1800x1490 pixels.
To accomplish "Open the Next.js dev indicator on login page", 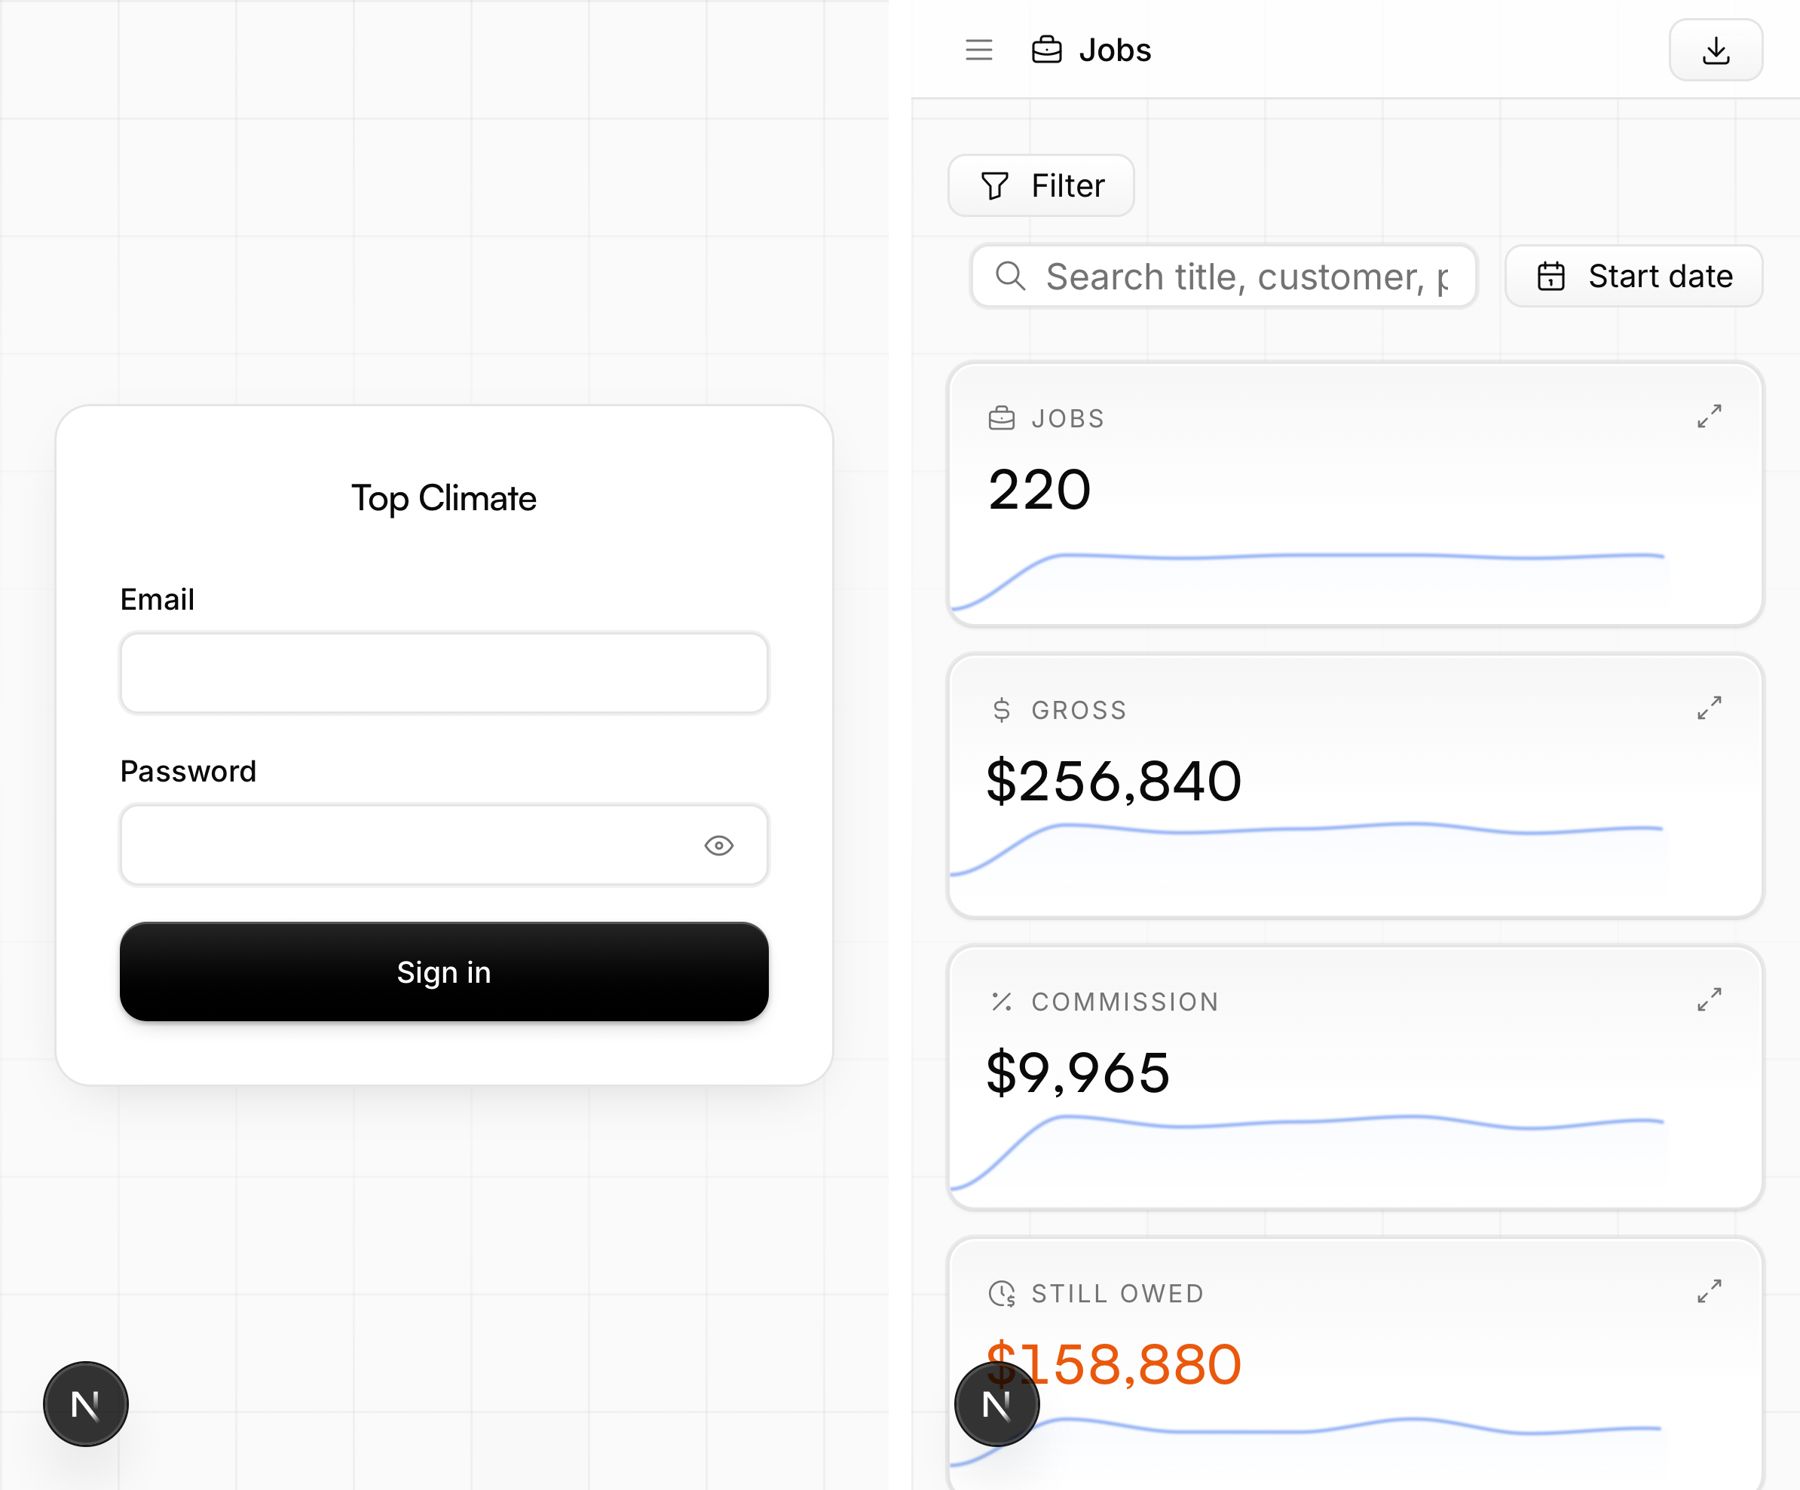I will [86, 1404].
